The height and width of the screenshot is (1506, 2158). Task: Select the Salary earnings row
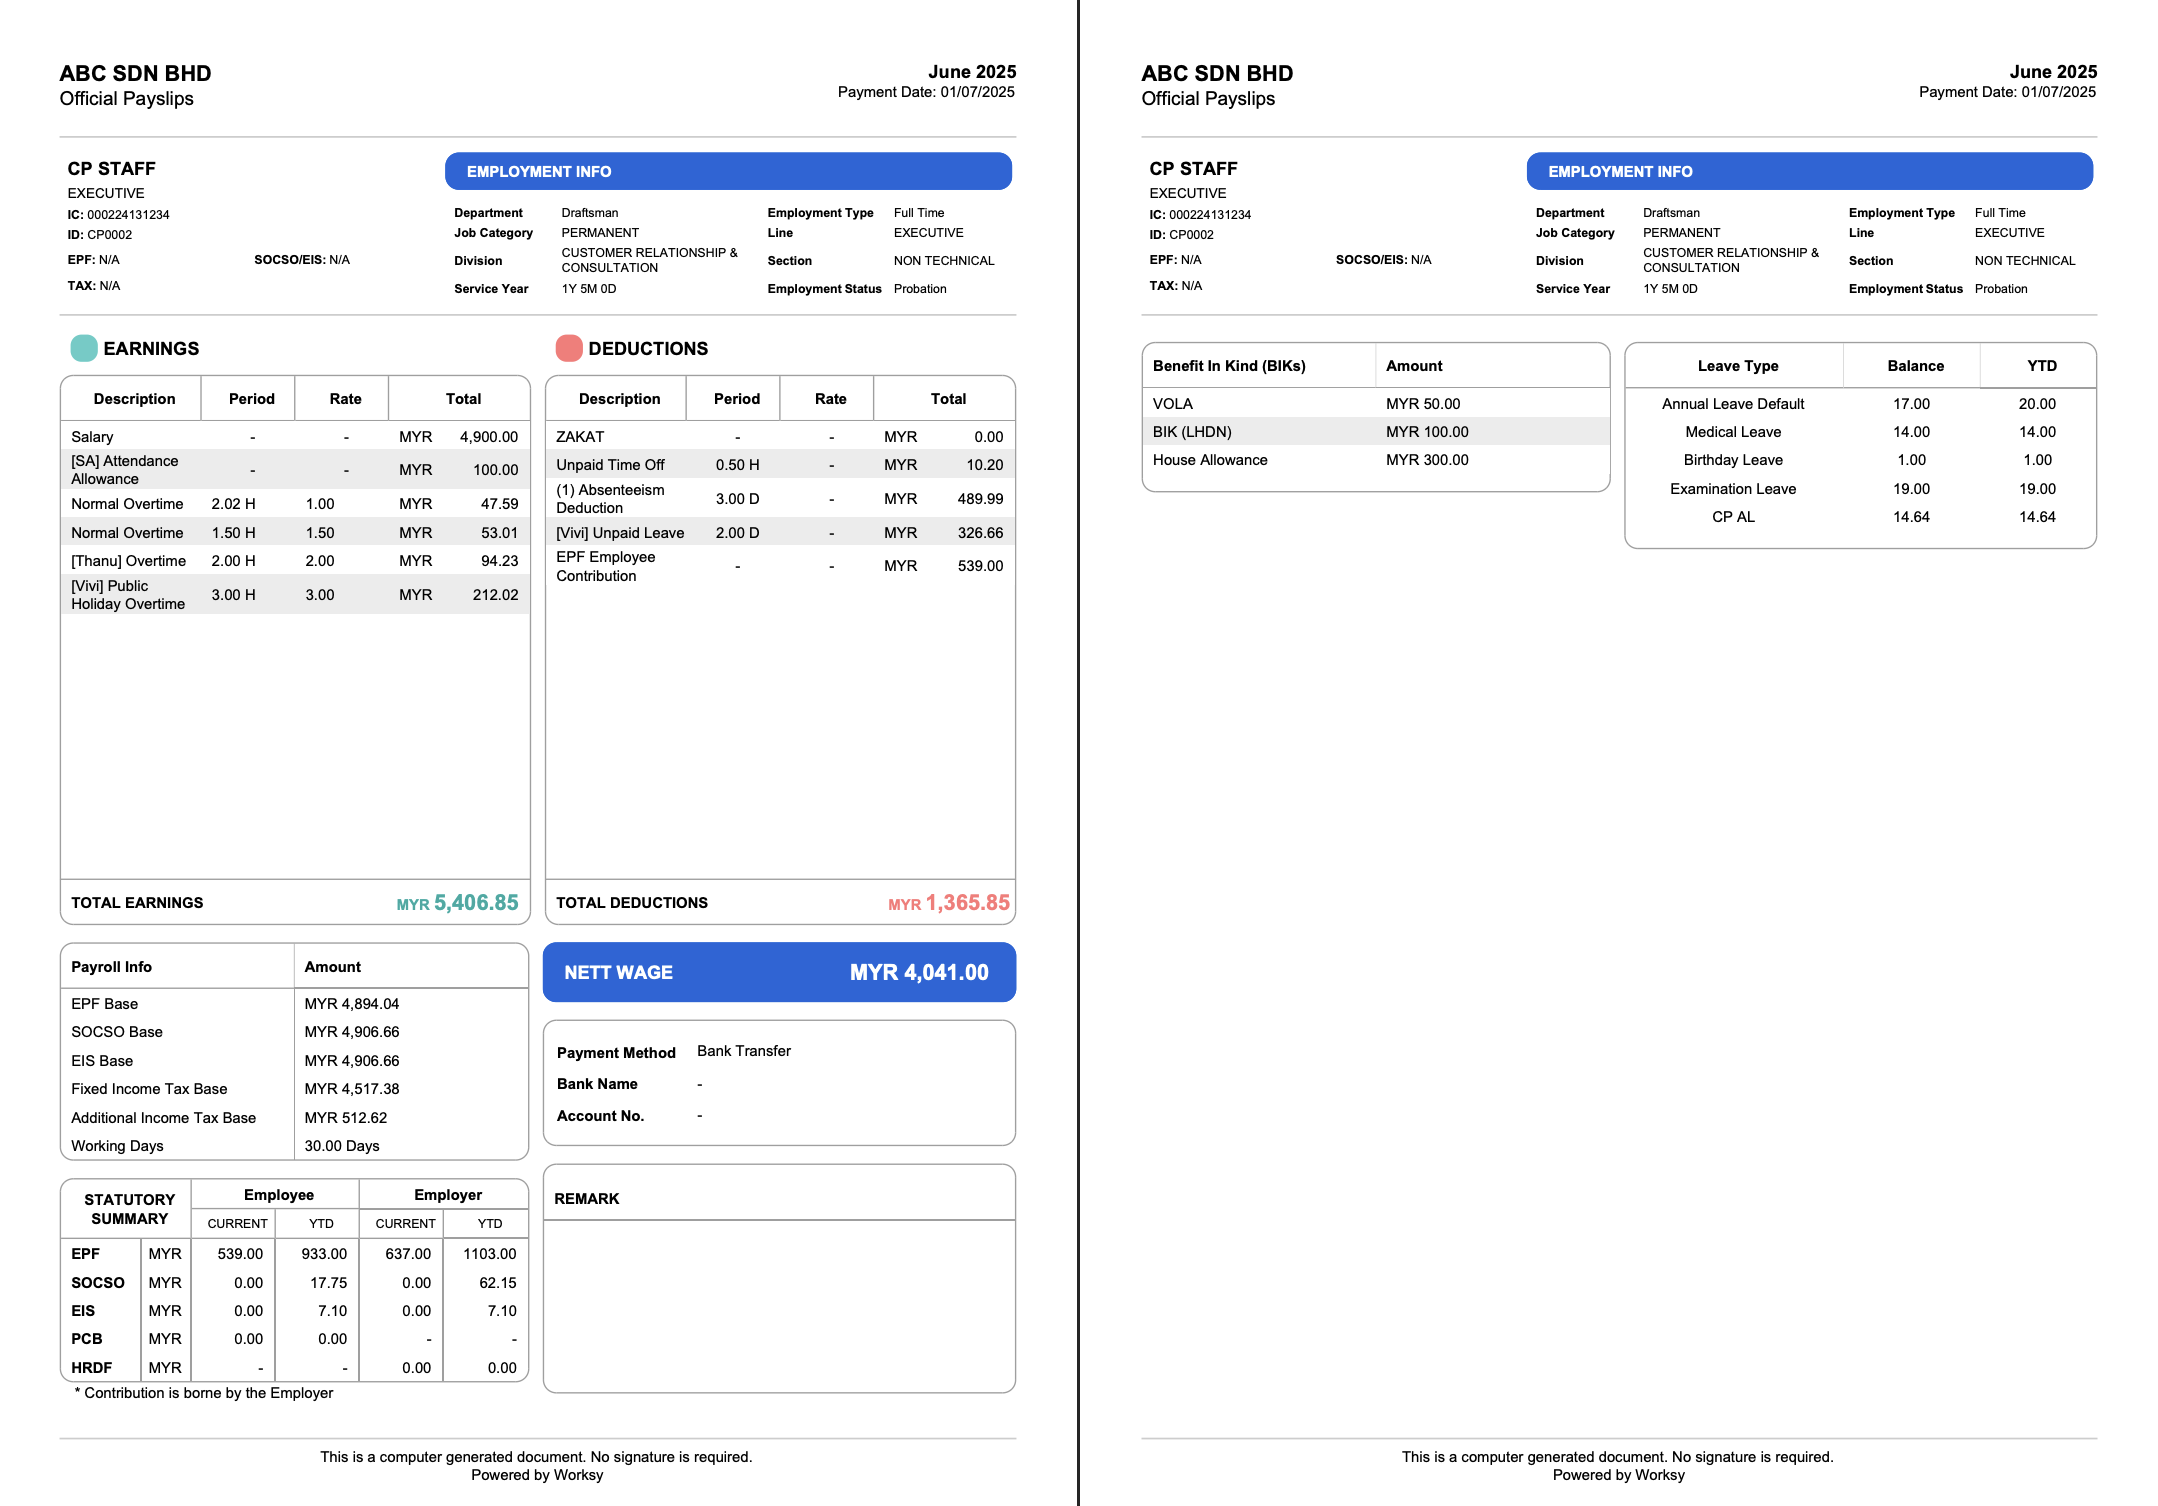click(294, 437)
